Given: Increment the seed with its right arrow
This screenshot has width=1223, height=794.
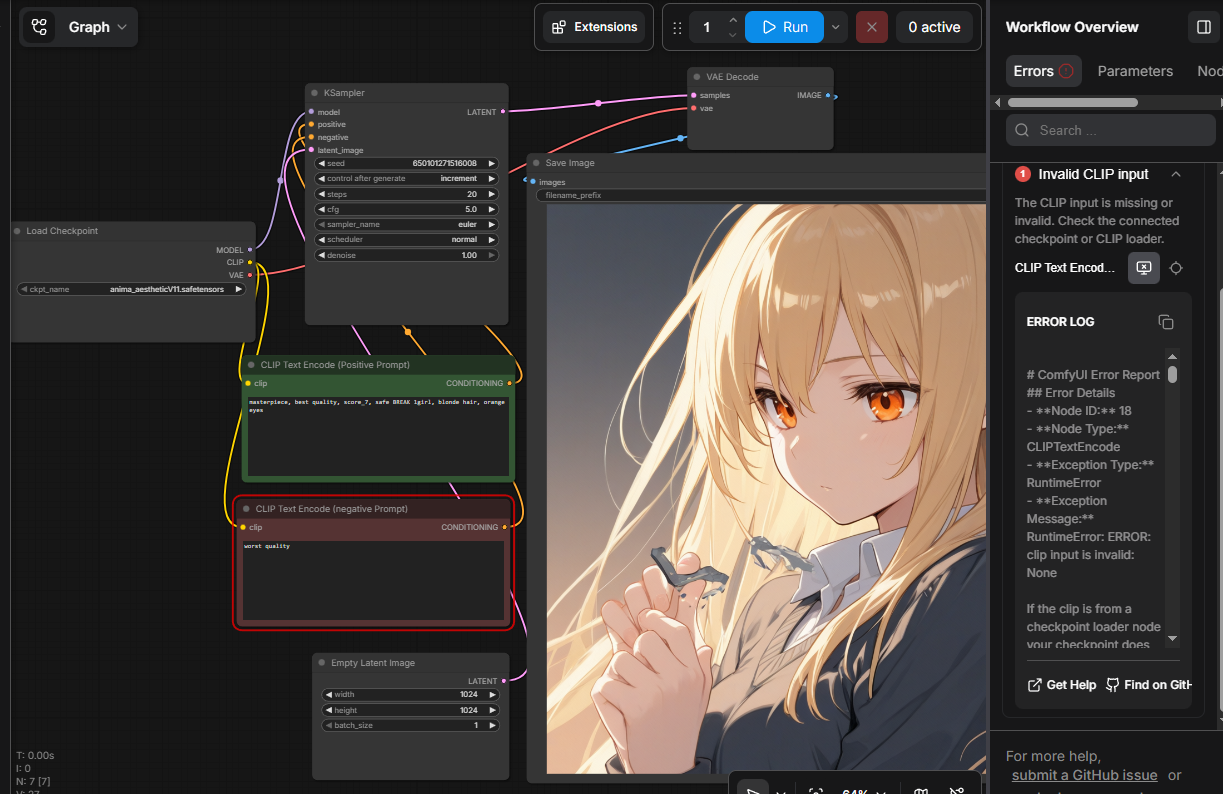Looking at the screenshot, I should click(491, 163).
